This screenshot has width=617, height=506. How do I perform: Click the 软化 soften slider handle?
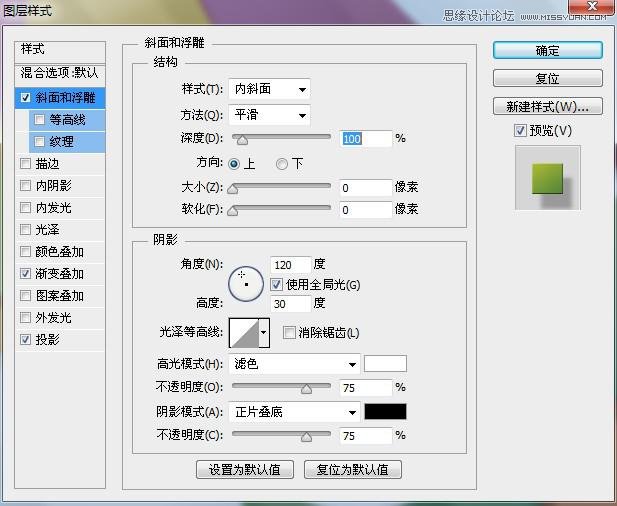233,211
